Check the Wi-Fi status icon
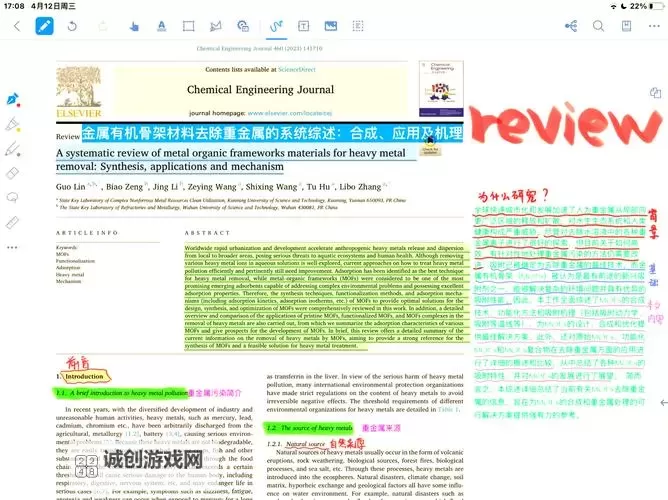668x500 pixels. [x=613, y=6]
